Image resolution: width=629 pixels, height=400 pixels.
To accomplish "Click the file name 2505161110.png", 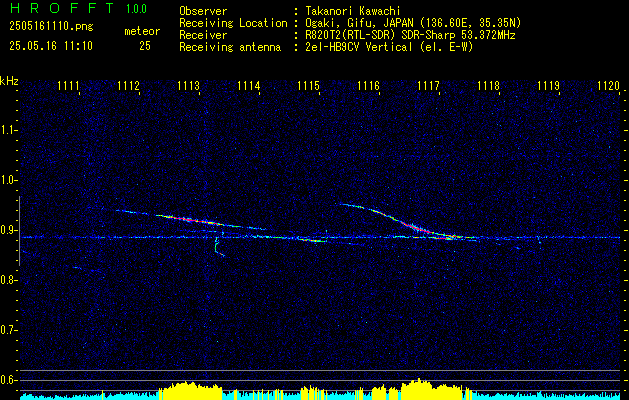I will (51, 27).
